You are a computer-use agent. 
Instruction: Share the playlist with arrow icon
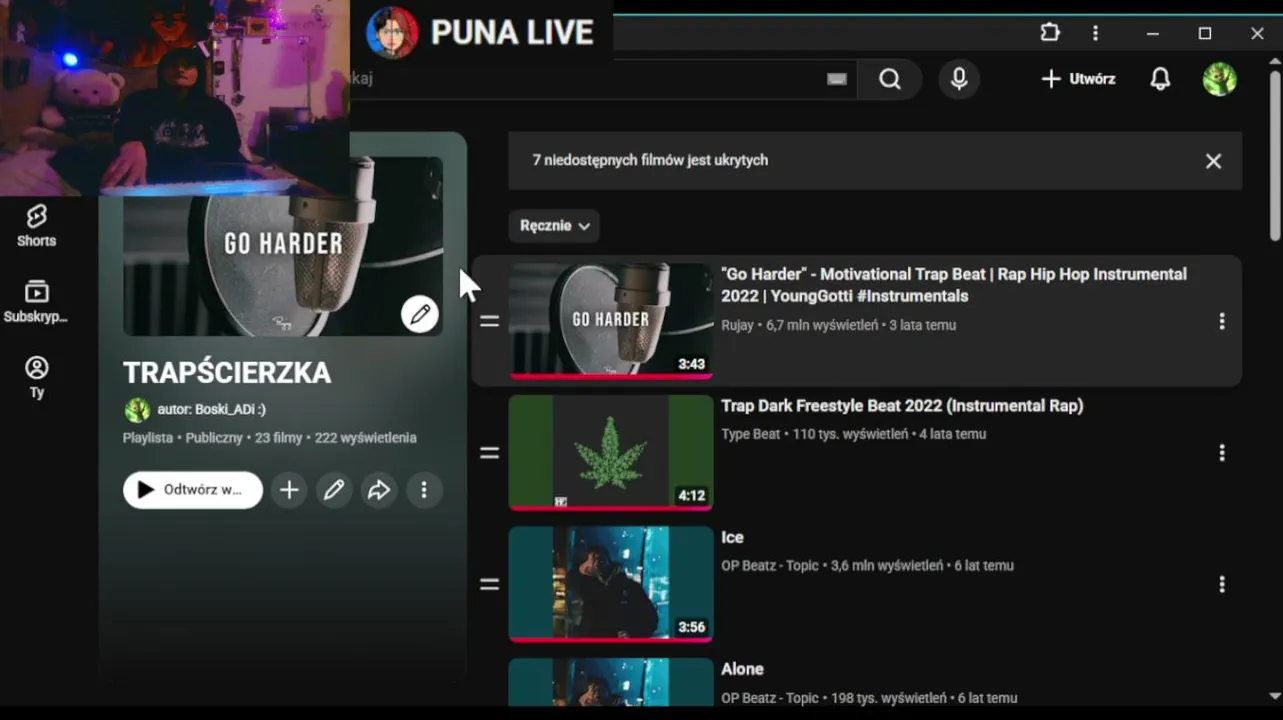click(x=379, y=490)
